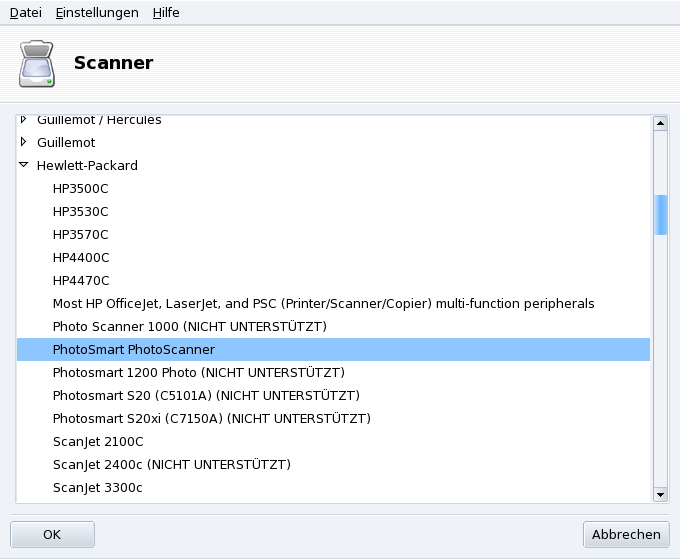Open the Einstellungen menu
Viewport: 680px width, 560px height.
pyautogui.click(x=97, y=13)
